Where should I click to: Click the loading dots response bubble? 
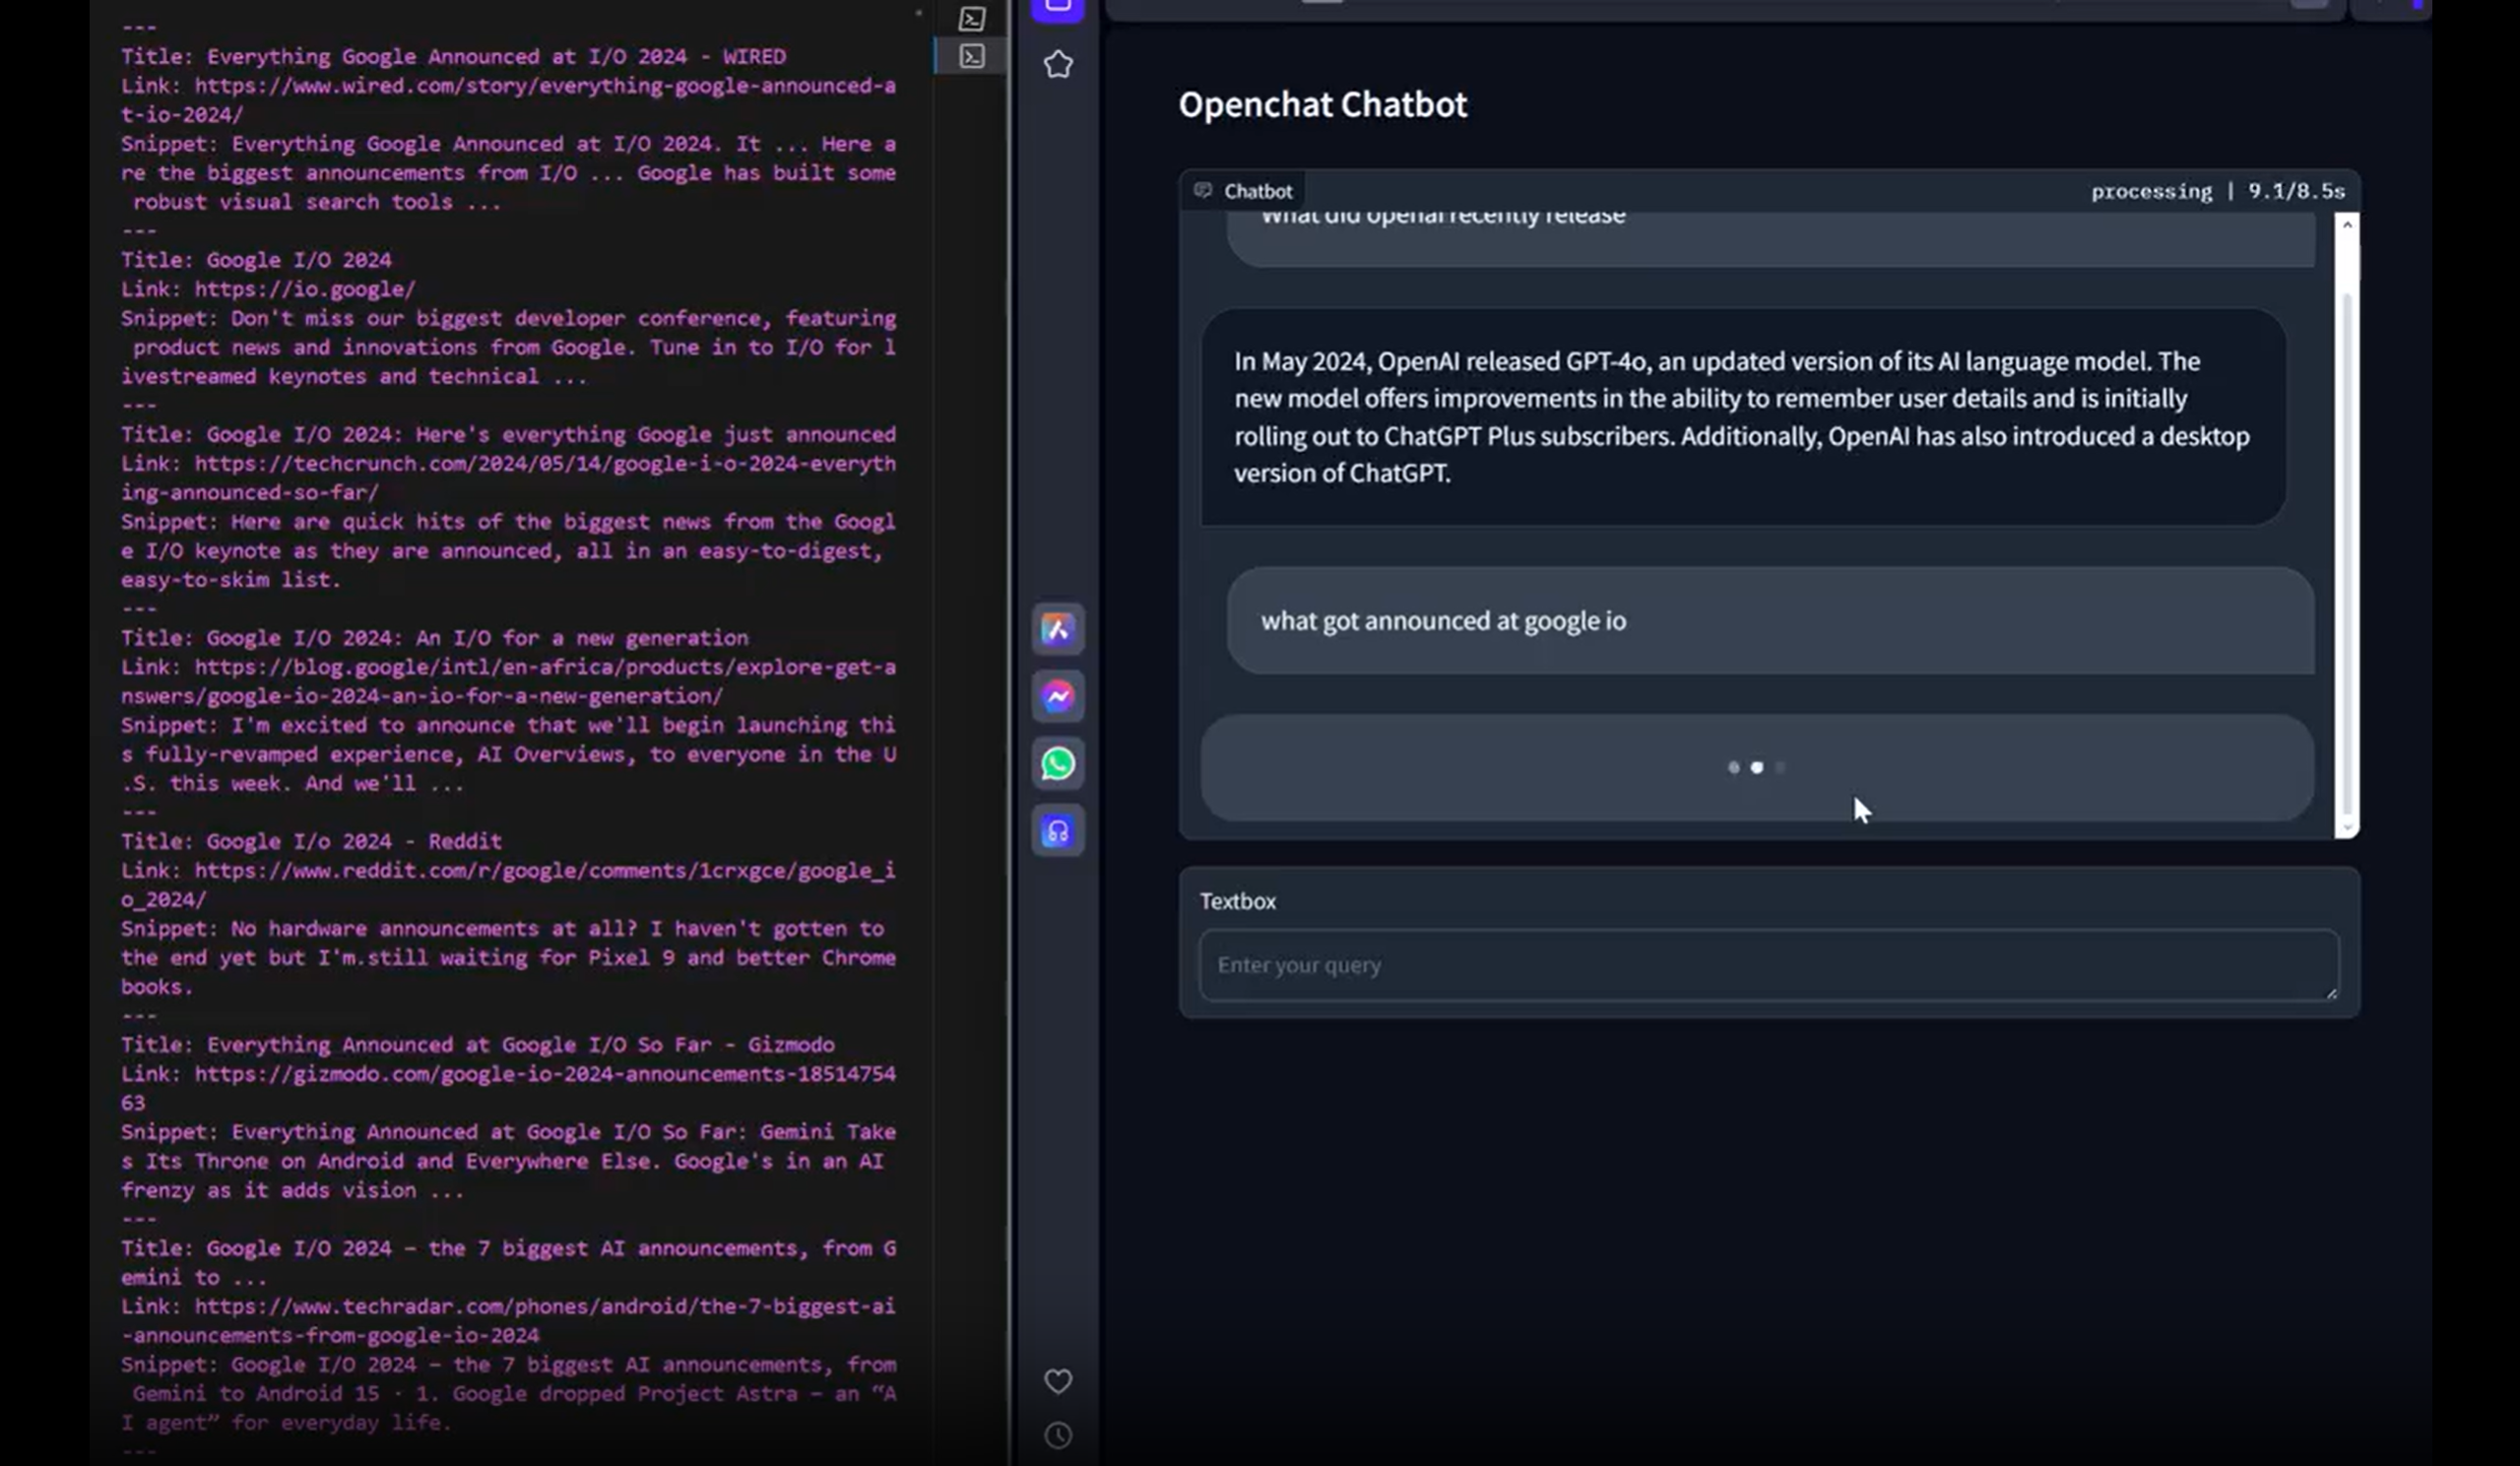click(x=1757, y=767)
